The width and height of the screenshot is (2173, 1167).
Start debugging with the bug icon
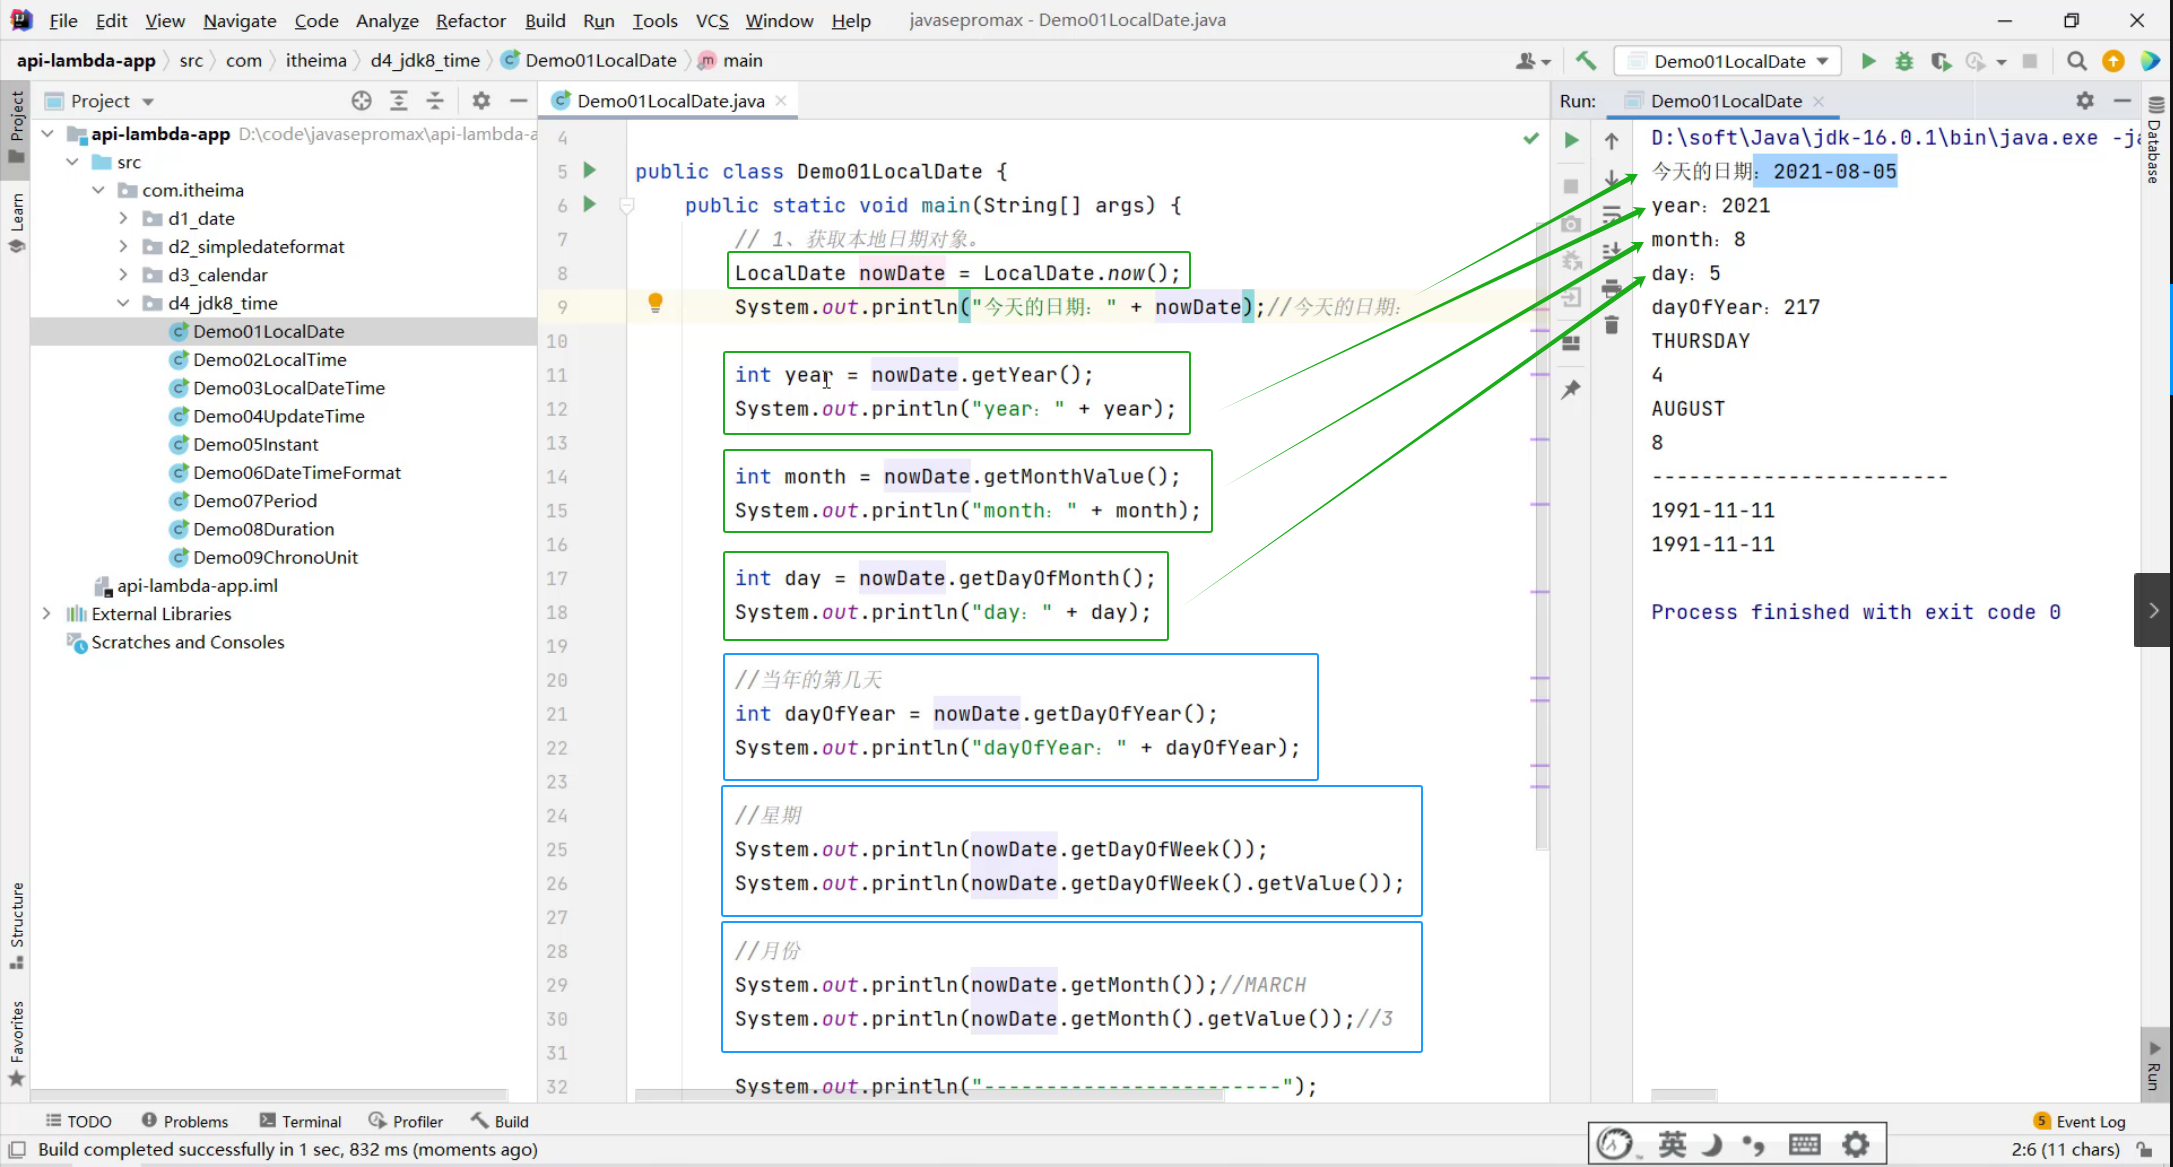1904,61
